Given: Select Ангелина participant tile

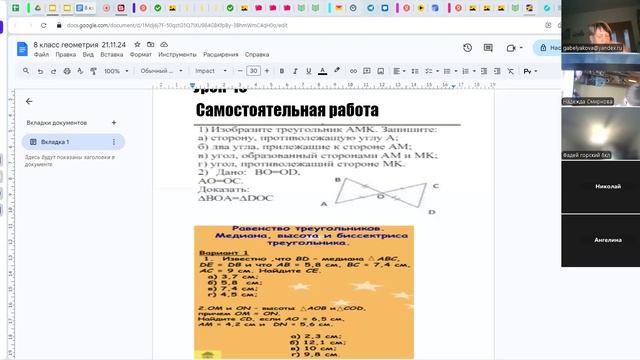Looking at the screenshot, I should [600, 240].
